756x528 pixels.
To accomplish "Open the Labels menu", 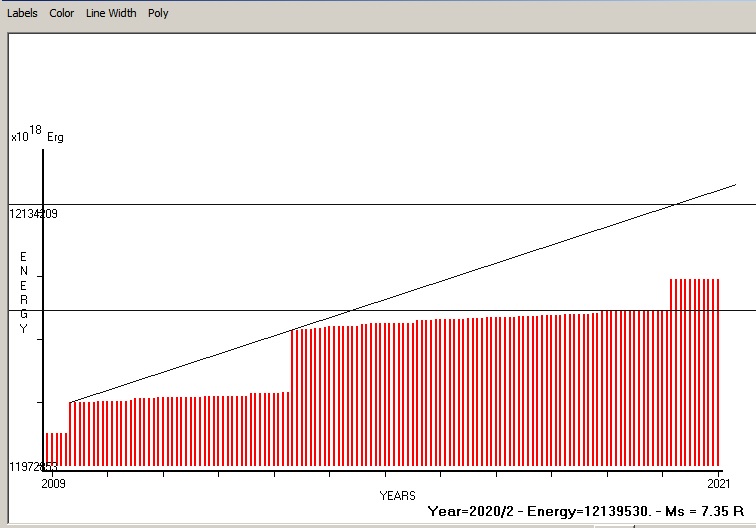I will click(x=22, y=13).
